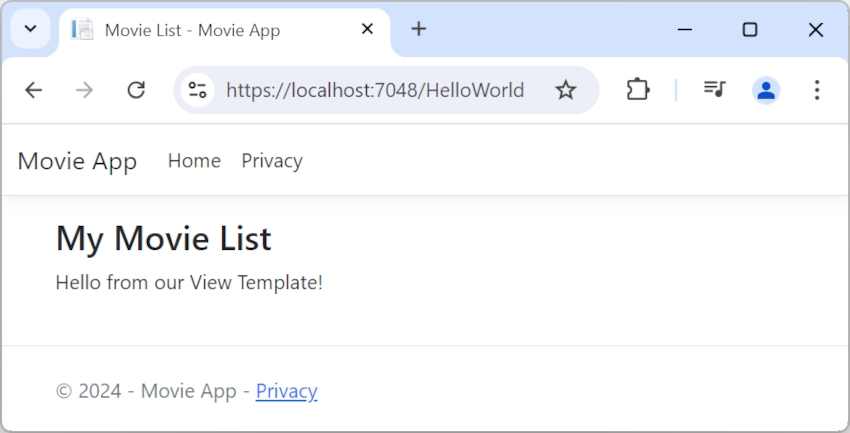Viewport: 850px width, 433px height.
Task: Go back to the previous page
Action: (34, 90)
